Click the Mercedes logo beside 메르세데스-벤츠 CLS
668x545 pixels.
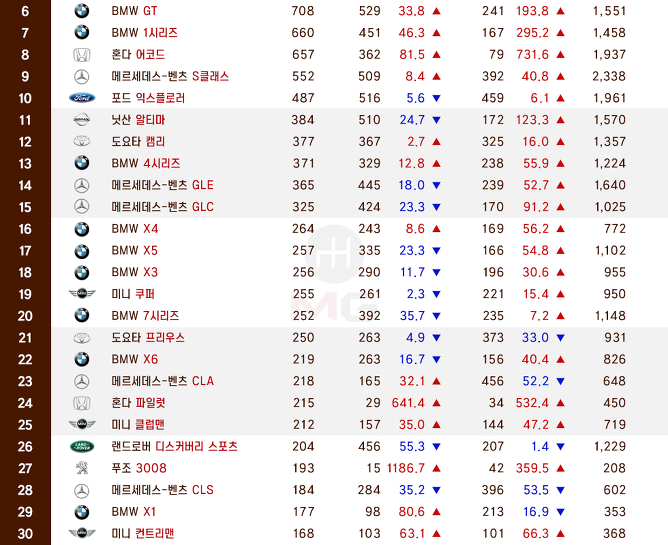82,490
